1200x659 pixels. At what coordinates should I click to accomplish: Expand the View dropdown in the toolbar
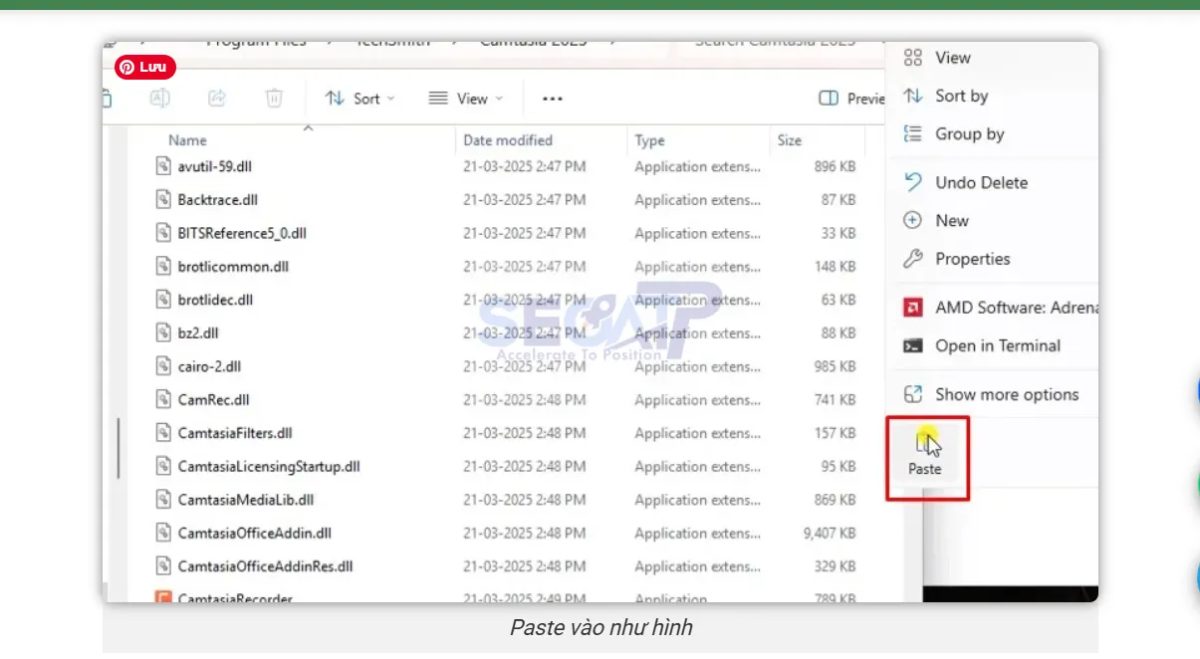[465, 97]
